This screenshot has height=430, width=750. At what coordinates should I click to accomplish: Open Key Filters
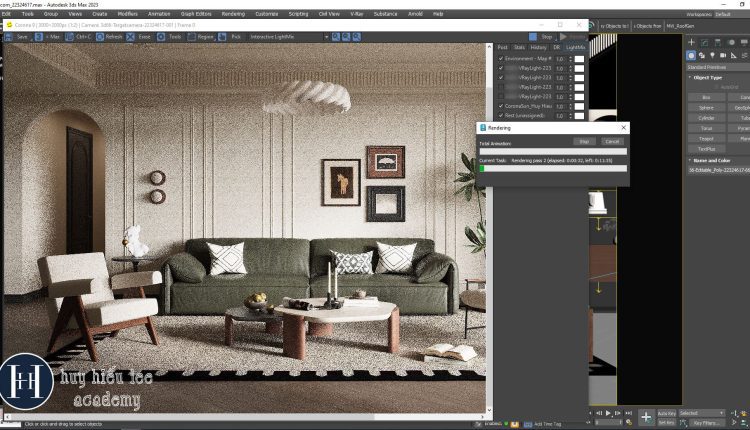[x=706, y=423]
